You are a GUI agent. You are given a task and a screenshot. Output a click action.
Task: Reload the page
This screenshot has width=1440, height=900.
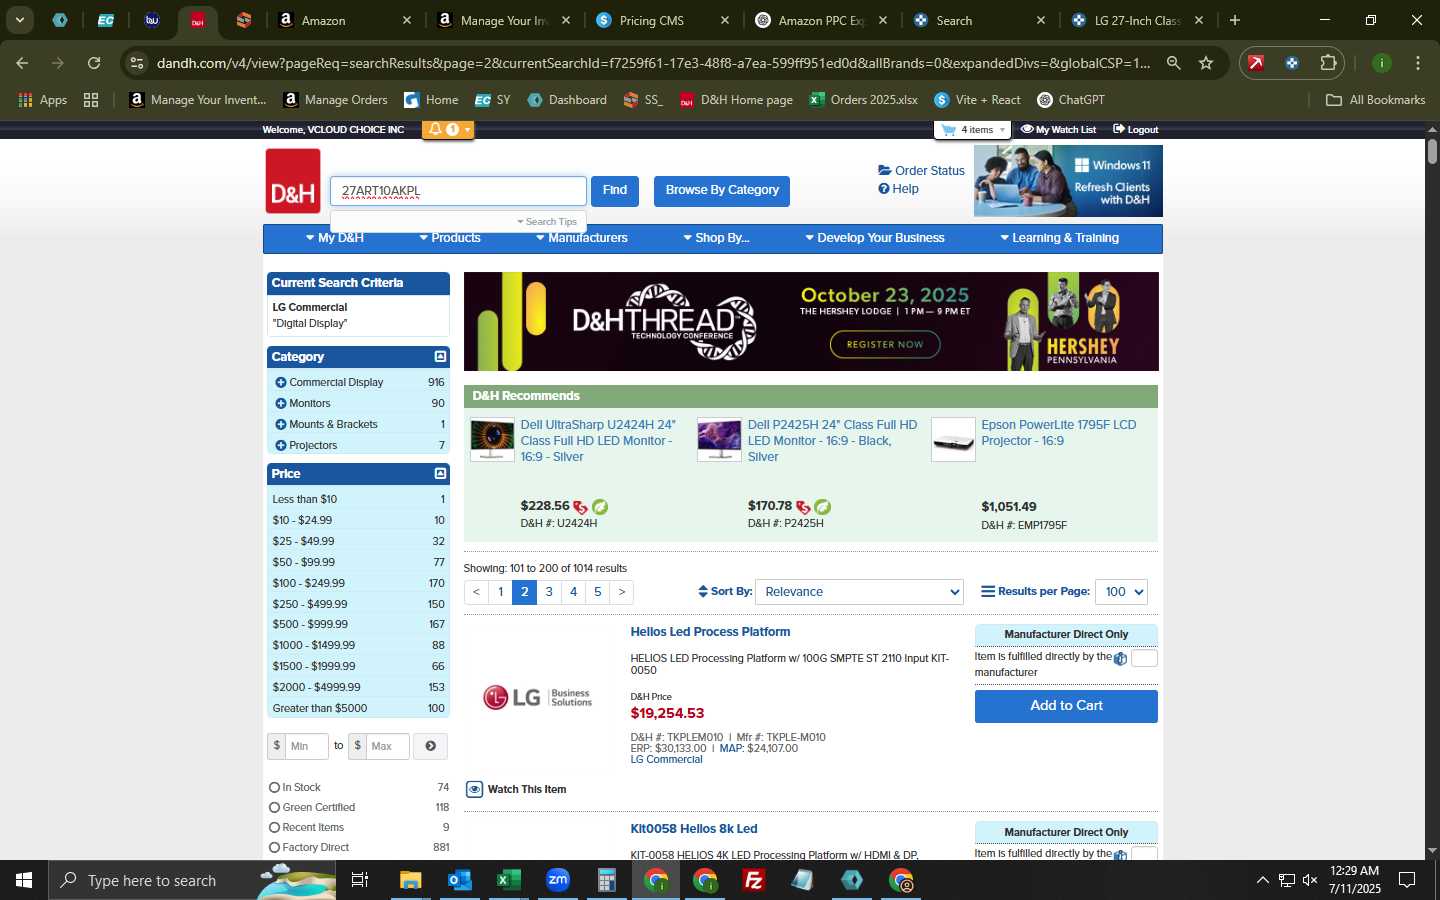pos(94,63)
